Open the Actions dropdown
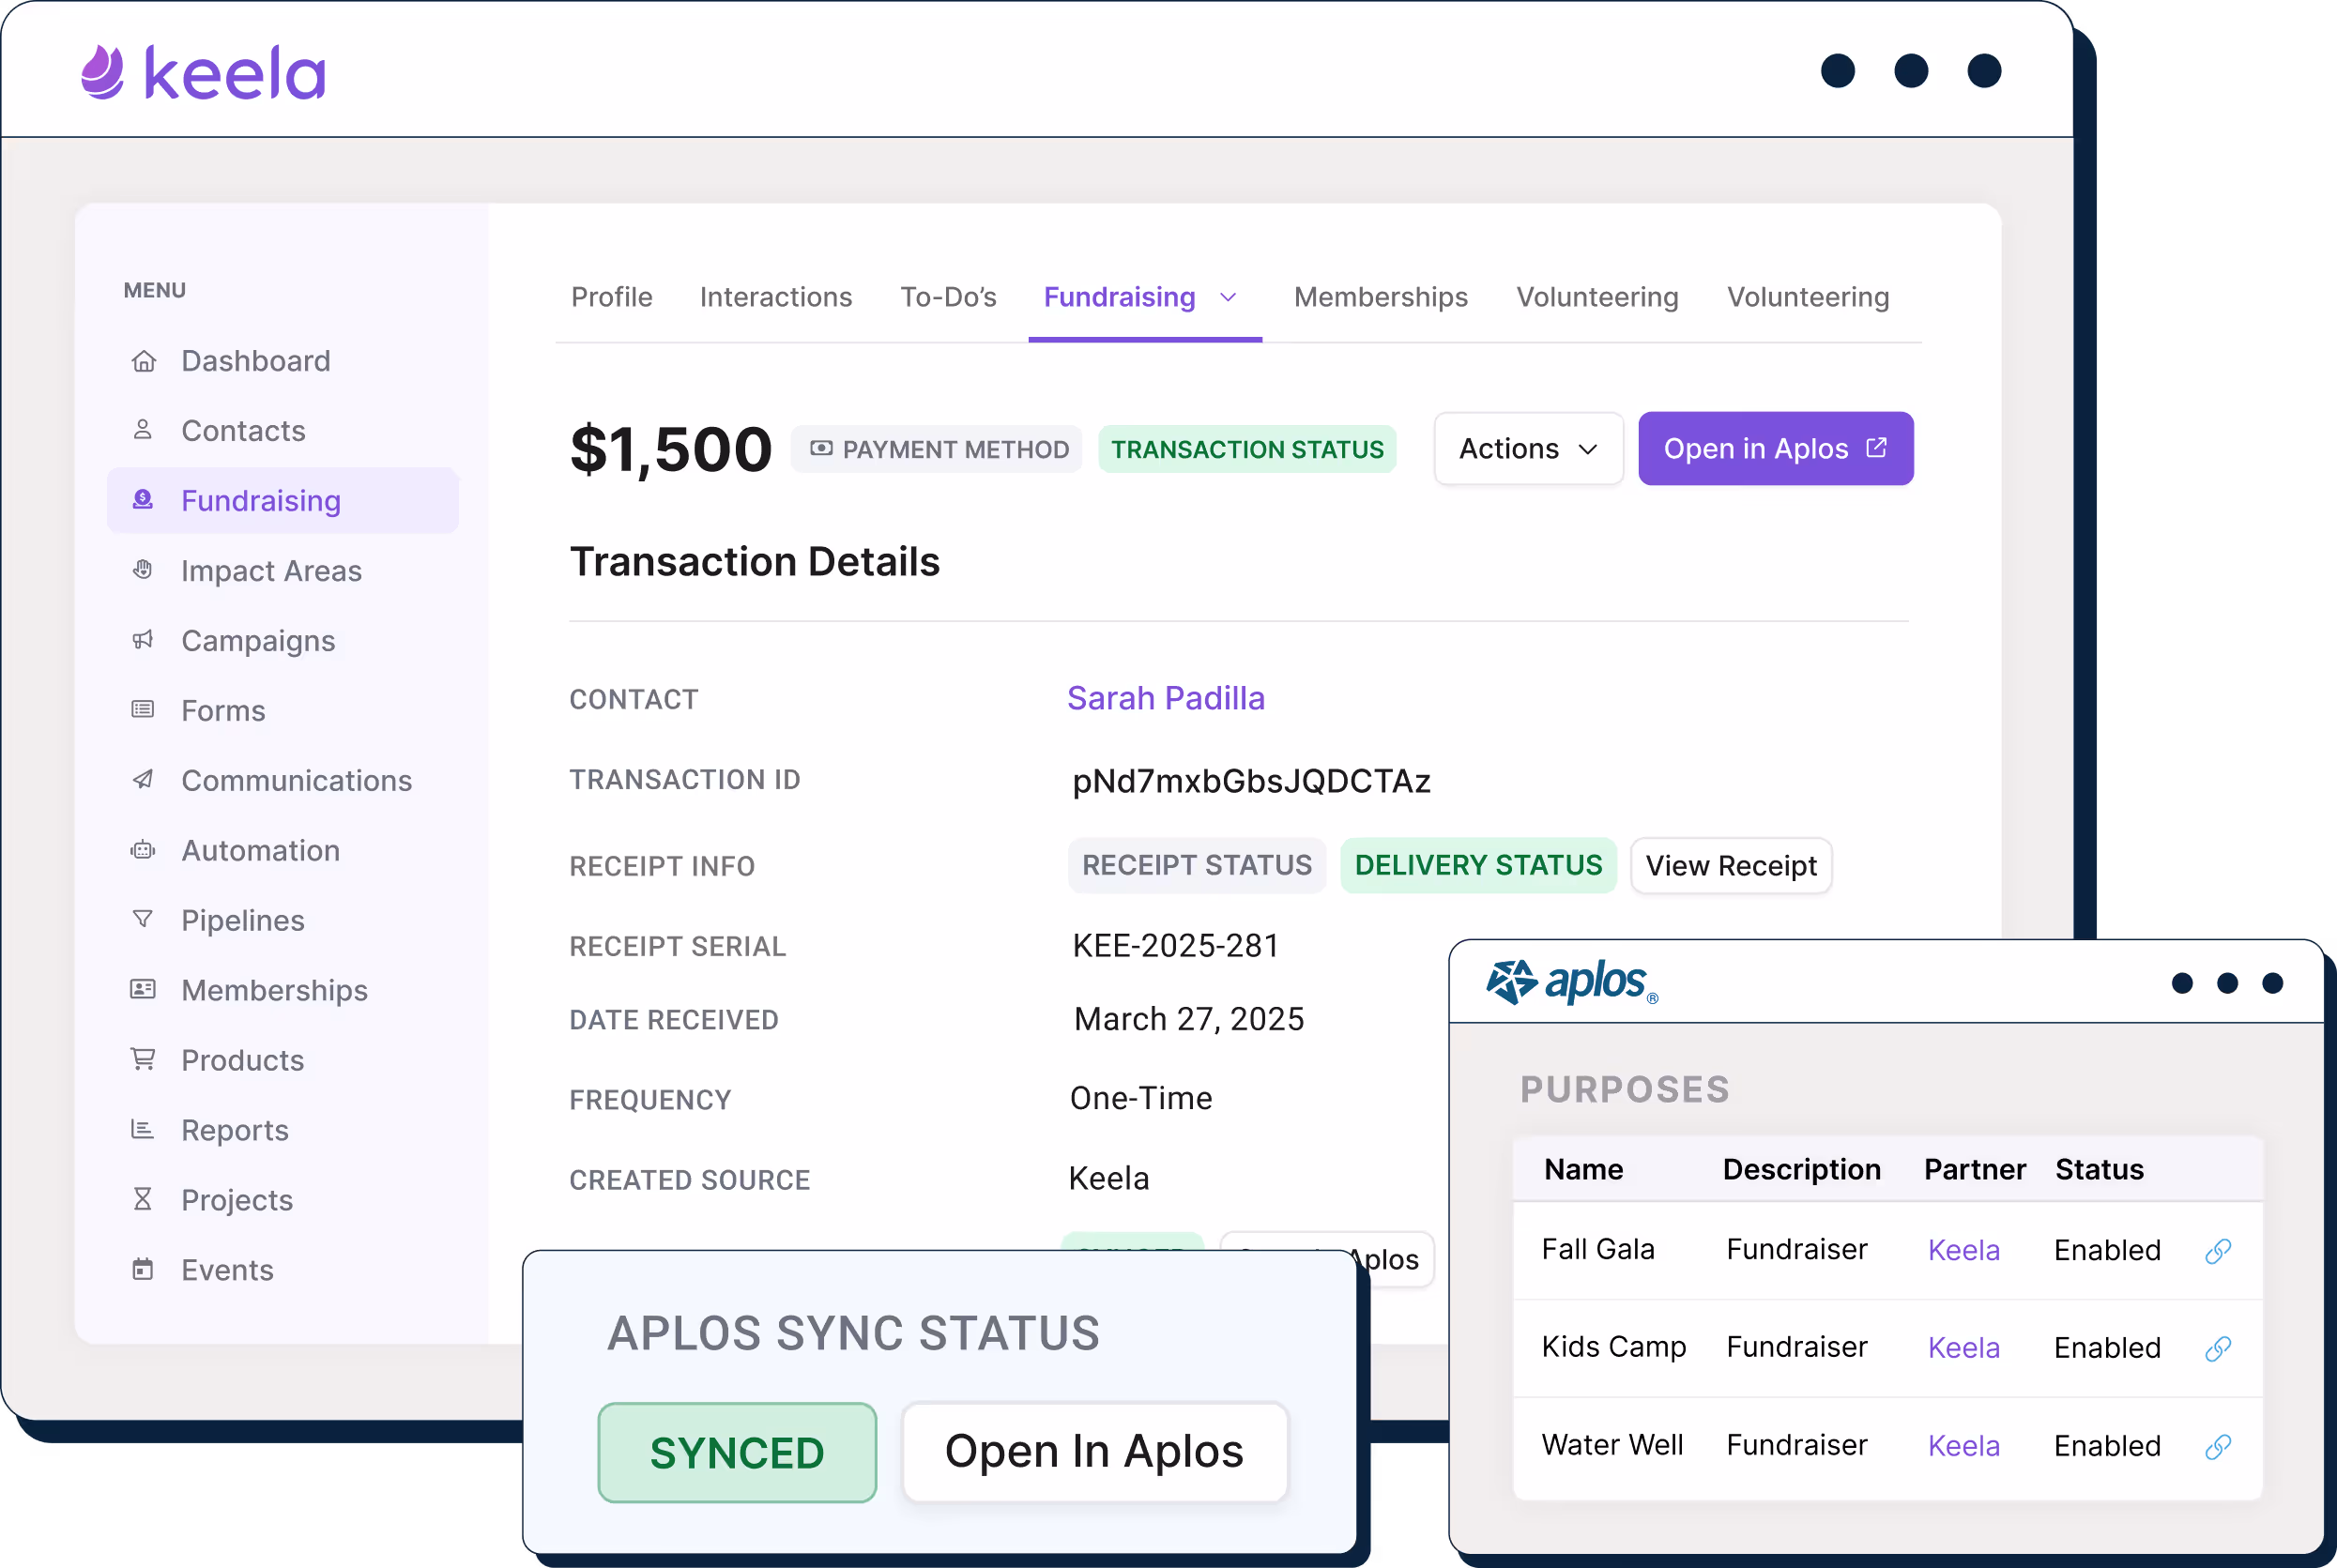The height and width of the screenshot is (1568, 2337). 1528,449
